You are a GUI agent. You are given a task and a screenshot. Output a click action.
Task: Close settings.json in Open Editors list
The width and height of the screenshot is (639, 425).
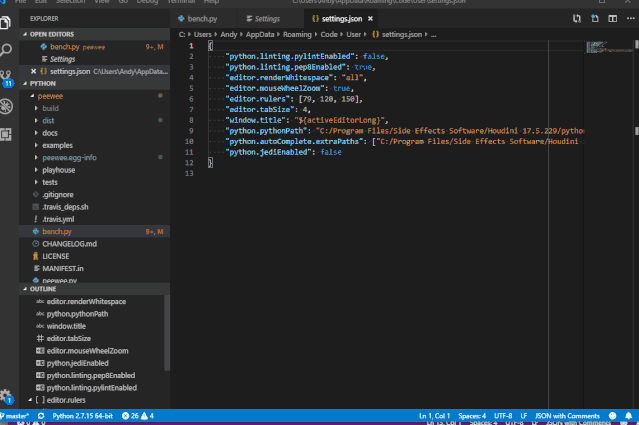click(33, 71)
